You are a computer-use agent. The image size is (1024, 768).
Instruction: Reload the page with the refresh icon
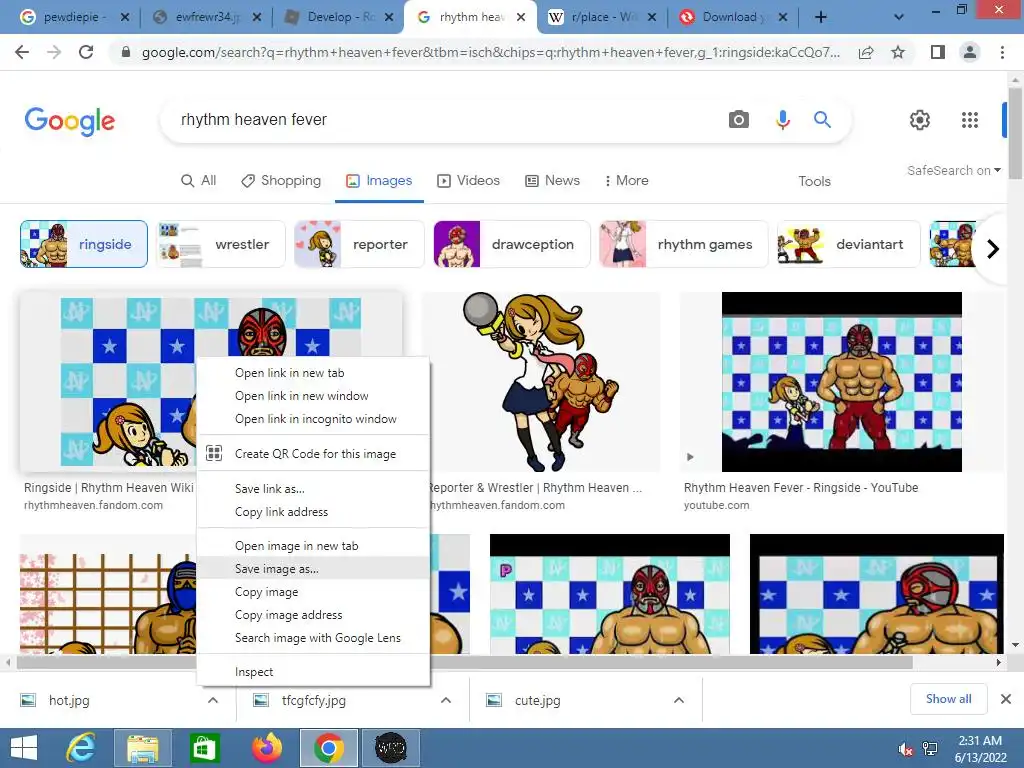click(86, 52)
